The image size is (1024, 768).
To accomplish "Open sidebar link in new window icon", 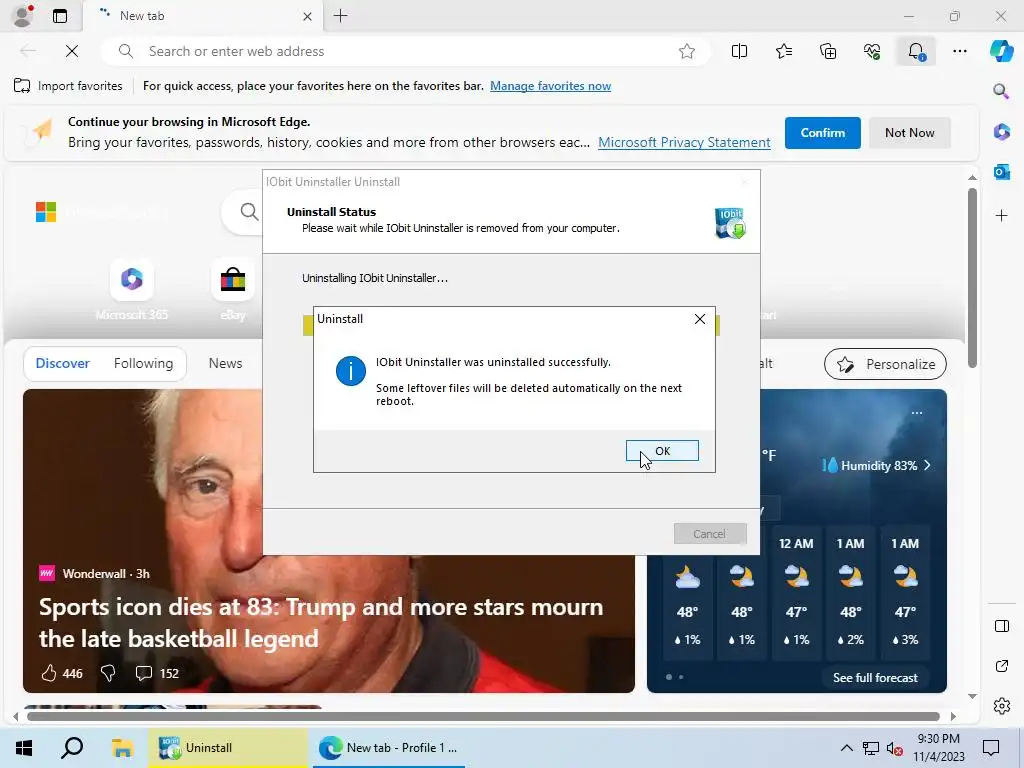I will coord(1001,666).
